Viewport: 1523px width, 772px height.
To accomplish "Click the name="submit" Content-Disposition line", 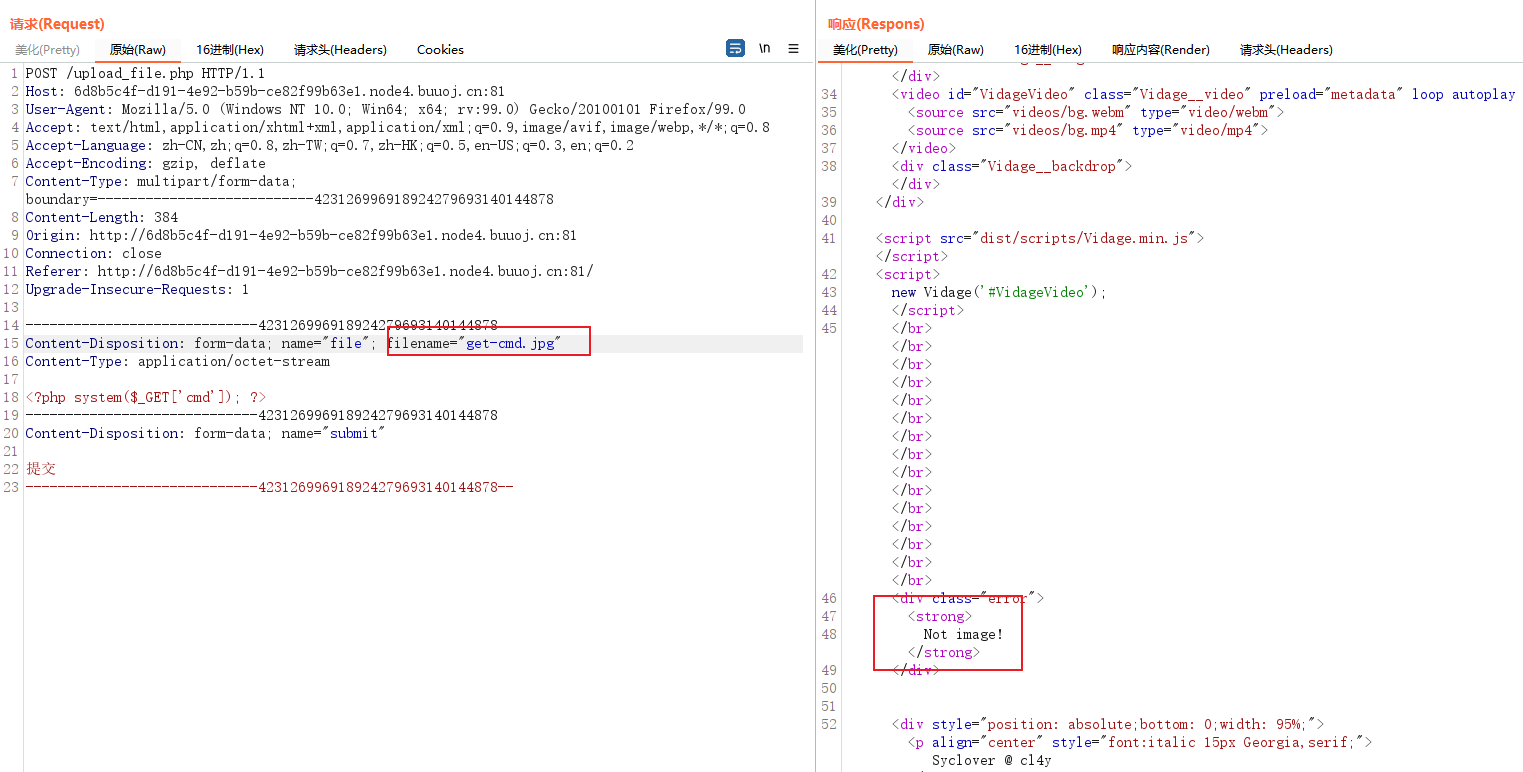I will click(x=205, y=433).
